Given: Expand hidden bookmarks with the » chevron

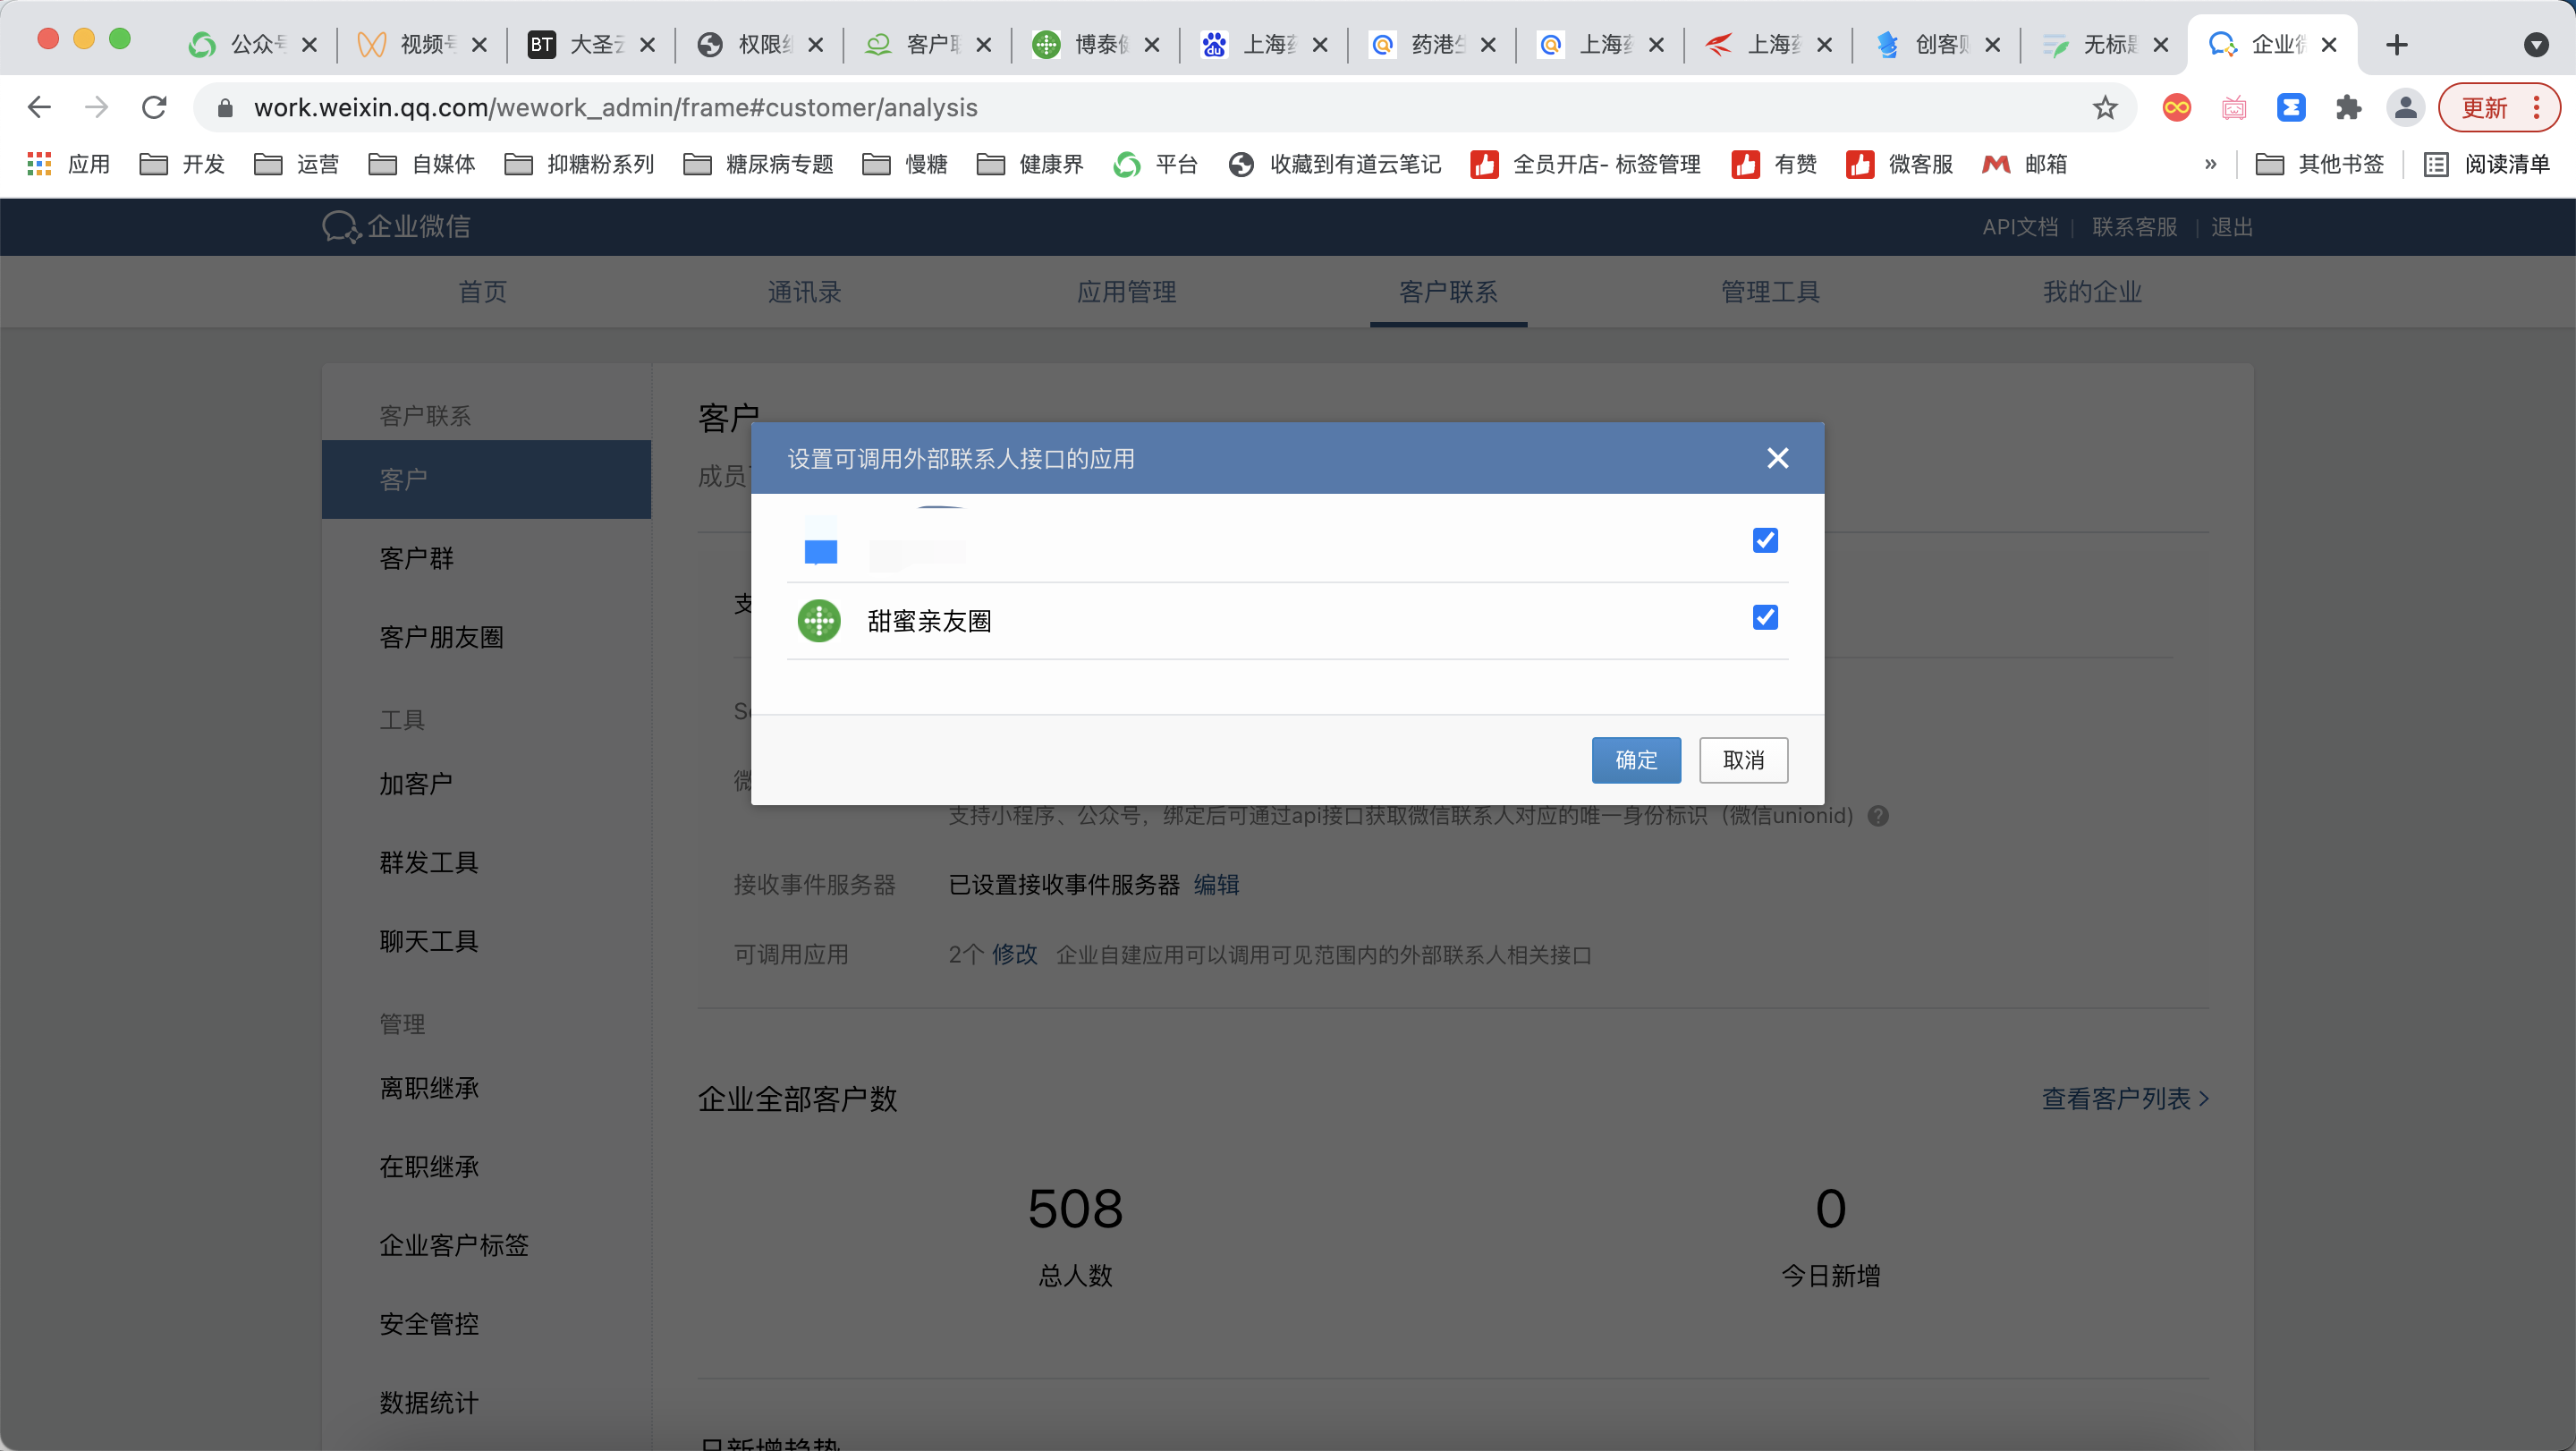Looking at the screenshot, I should pyautogui.click(x=2210, y=164).
